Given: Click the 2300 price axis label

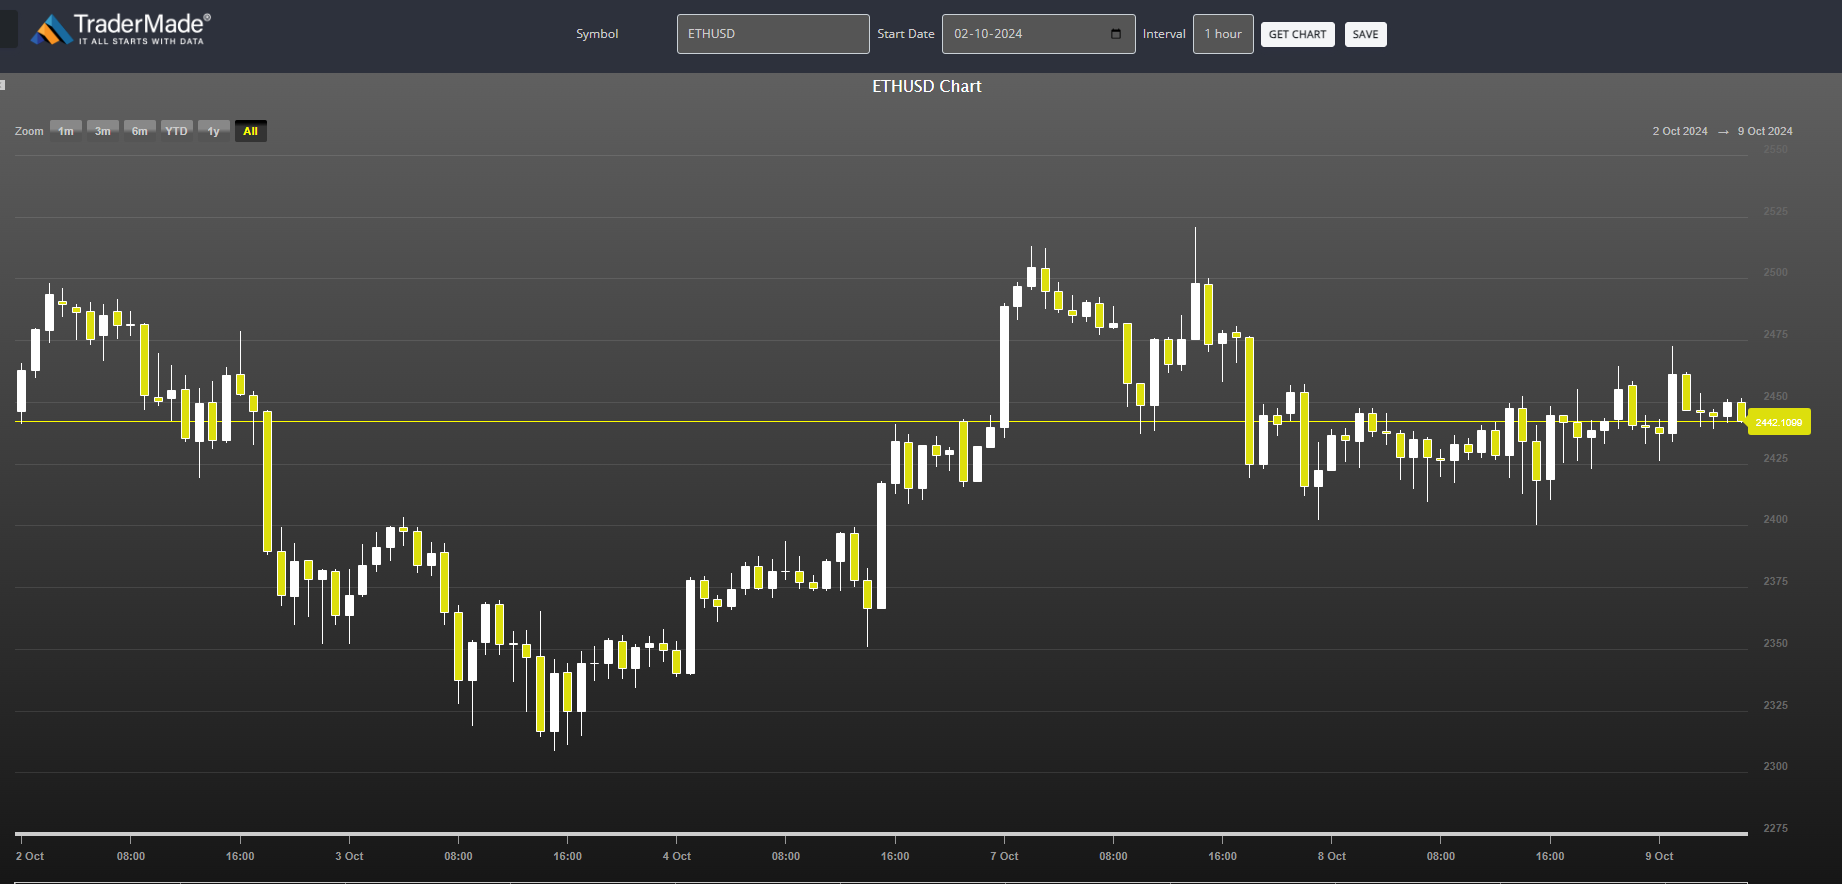Looking at the screenshot, I should point(1775,766).
